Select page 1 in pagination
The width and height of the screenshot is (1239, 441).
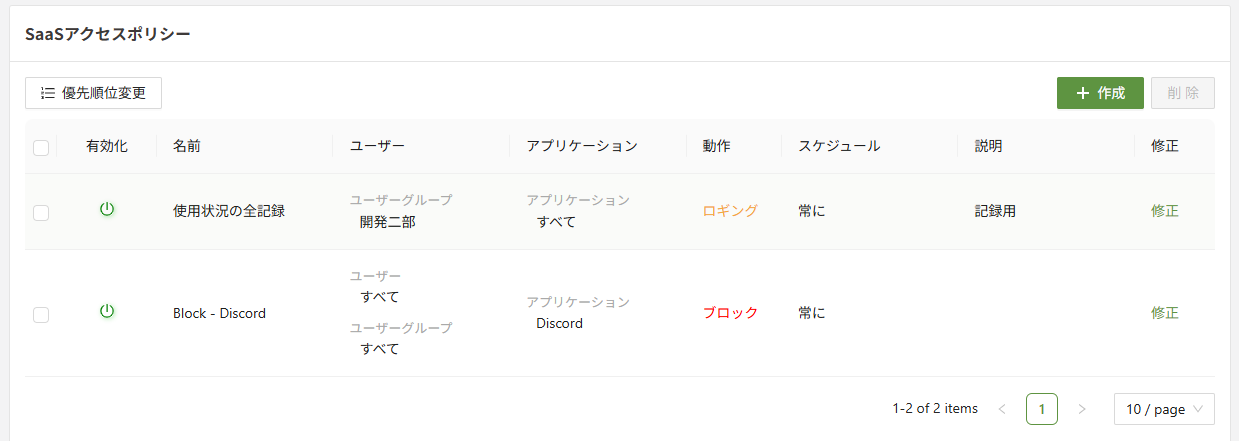(1042, 409)
